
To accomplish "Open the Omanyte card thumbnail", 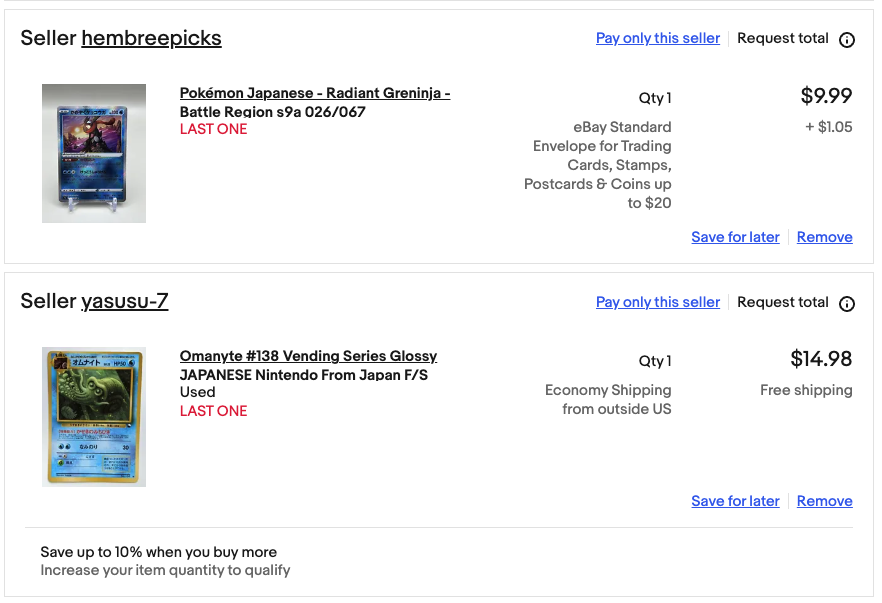I will coord(94,417).
